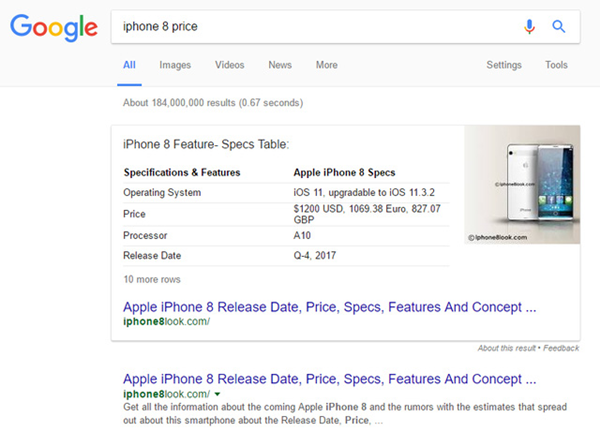This screenshot has height=431, width=600.
Task: Click the Processor row label
Action: [x=145, y=235]
